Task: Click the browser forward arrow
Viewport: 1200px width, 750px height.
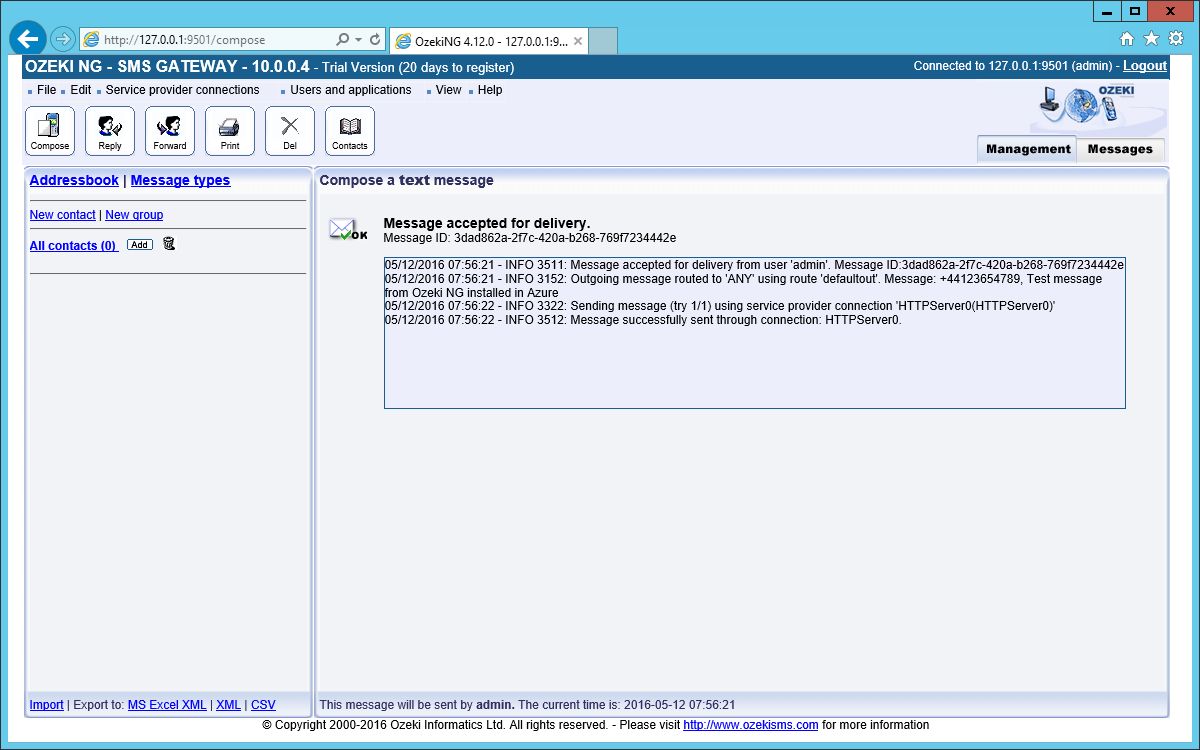Action: coord(63,39)
